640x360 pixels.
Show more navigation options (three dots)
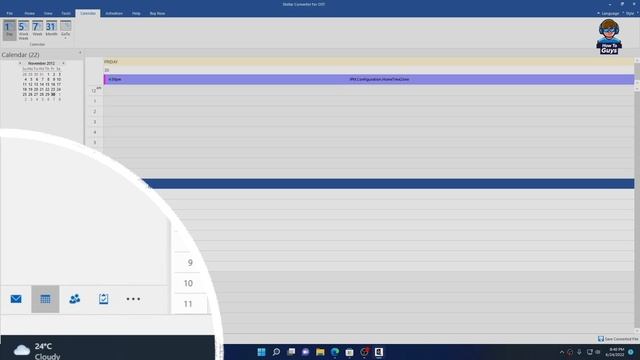point(133,299)
